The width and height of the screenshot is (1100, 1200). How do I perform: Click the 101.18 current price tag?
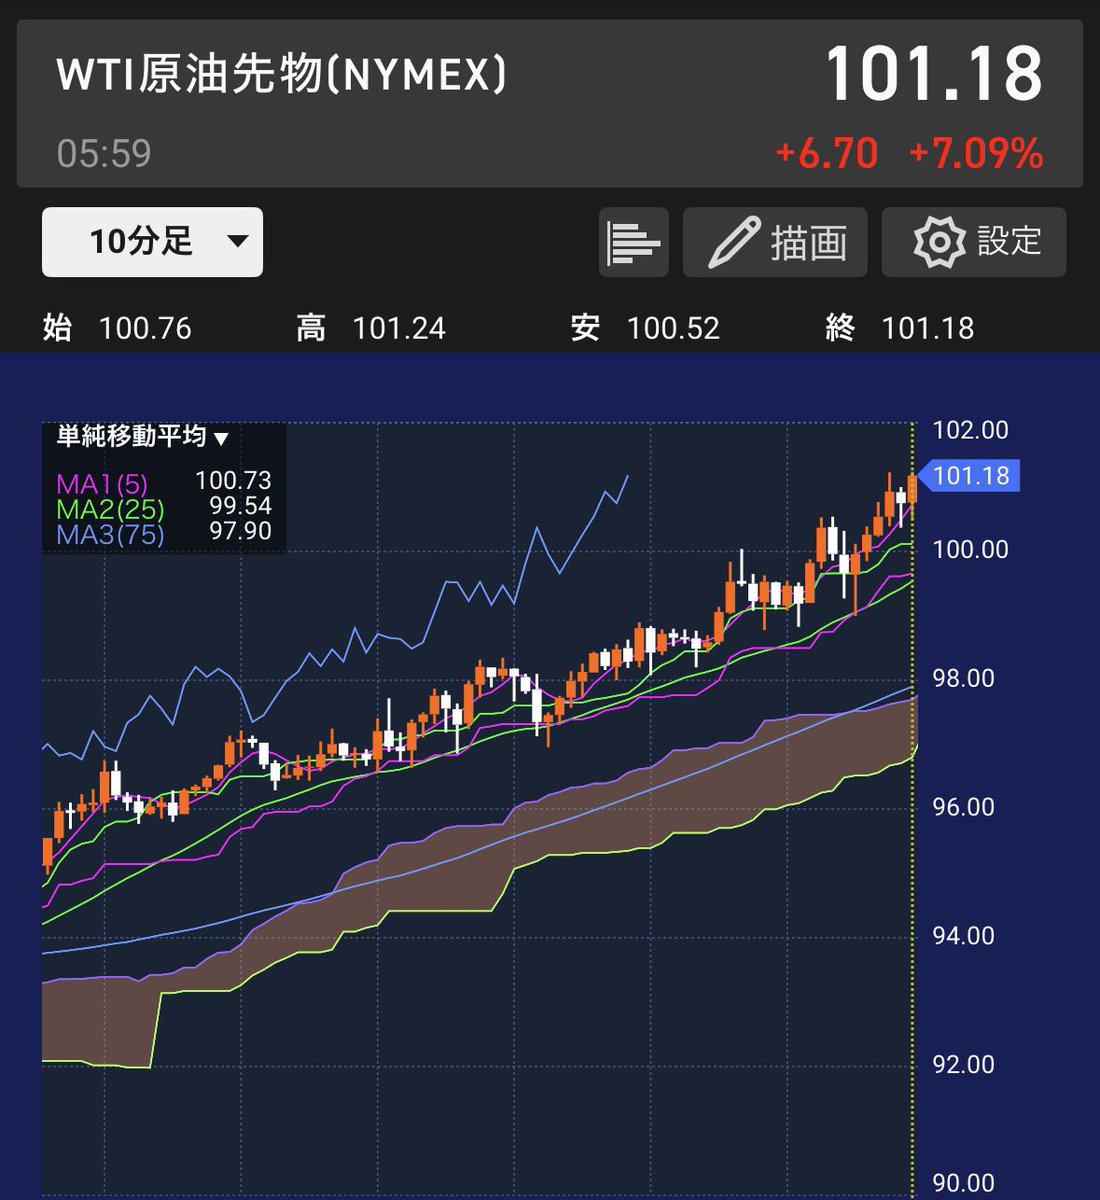[969, 475]
